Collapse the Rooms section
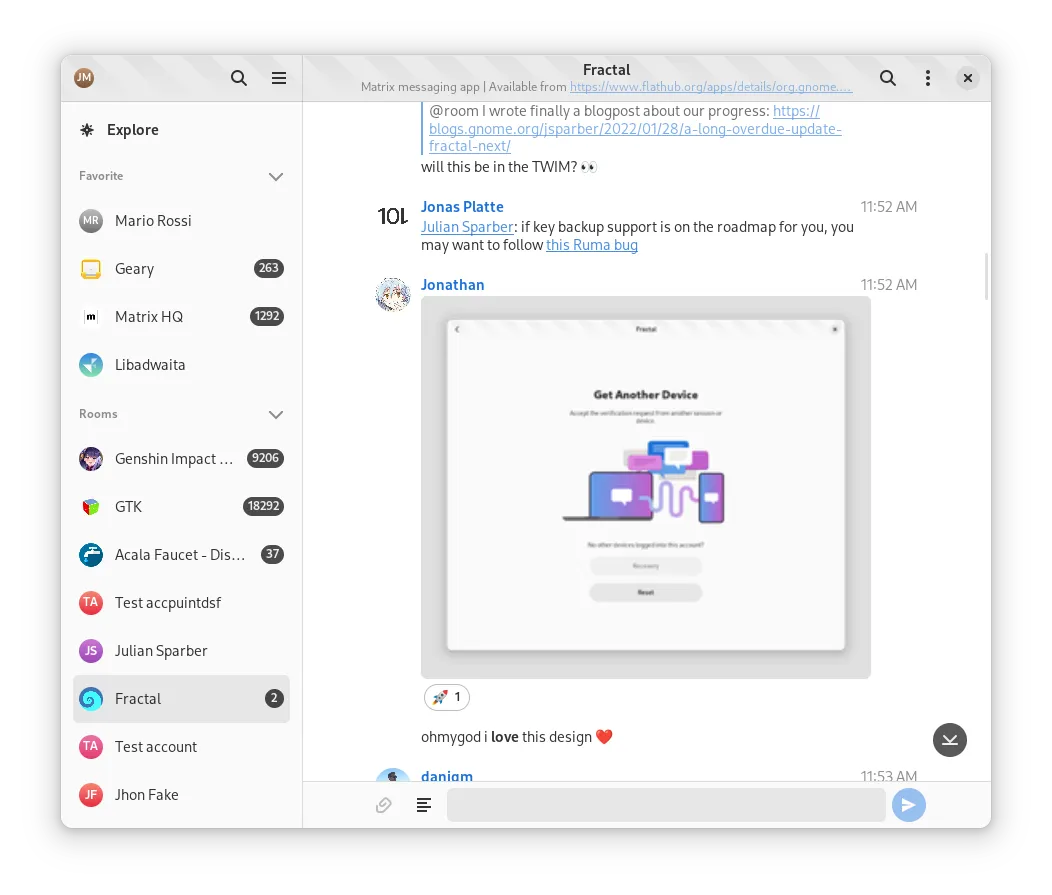This screenshot has height=895, width=1052. 276,415
